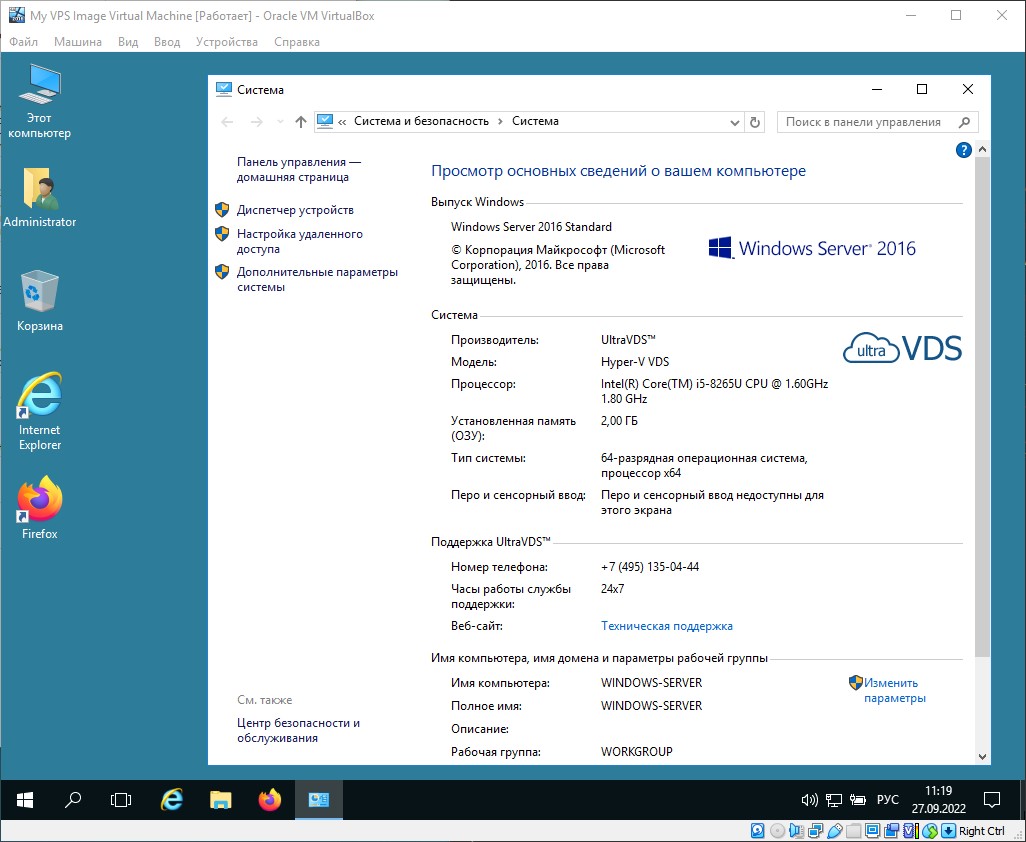1026x842 pixels.
Task: Click the scrollbar down arrow in Система window
Action: tap(982, 756)
